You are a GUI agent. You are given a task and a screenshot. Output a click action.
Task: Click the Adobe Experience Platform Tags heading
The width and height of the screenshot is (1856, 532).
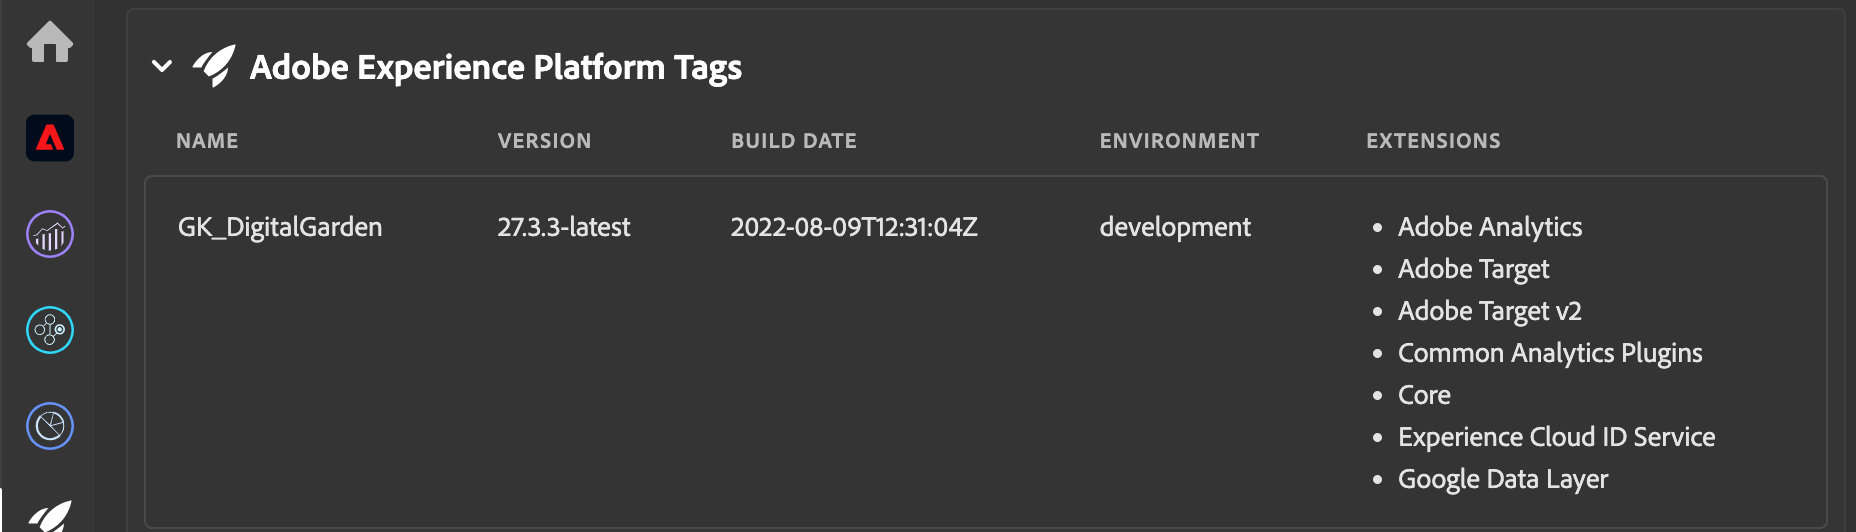click(x=495, y=67)
